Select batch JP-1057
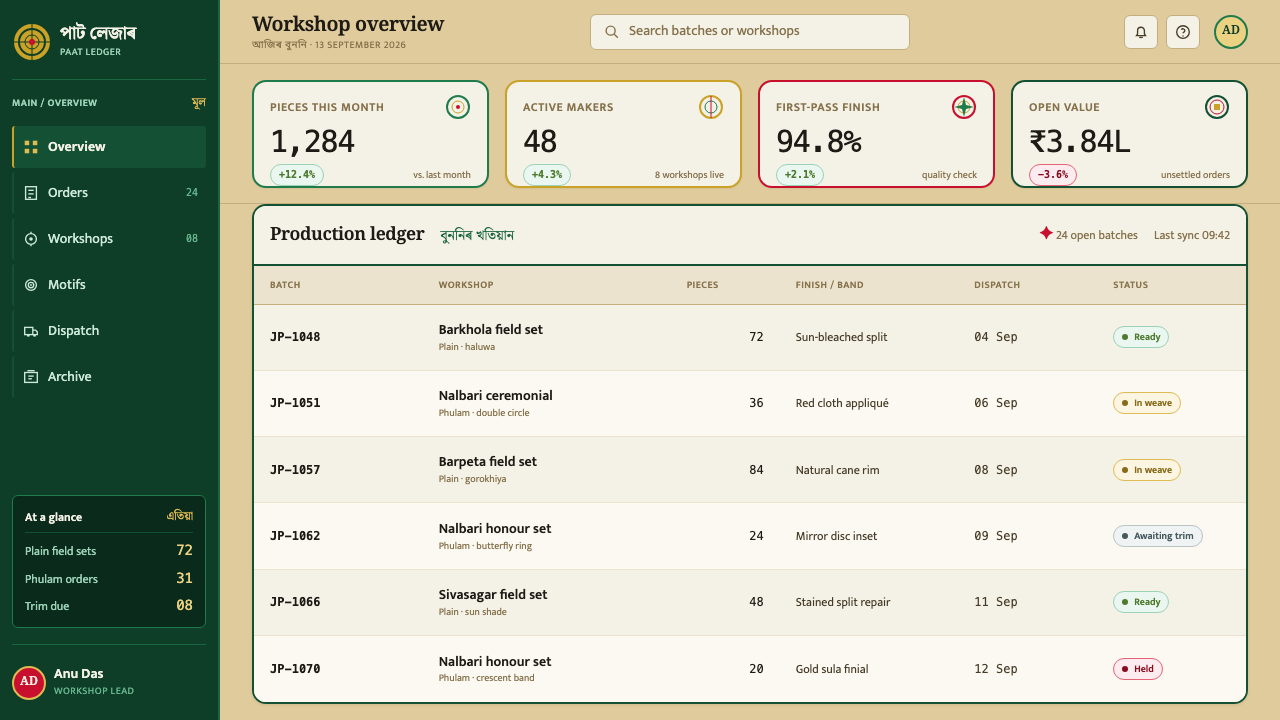The width and height of the screenshot is (1280, 720). tap(295, 470)
